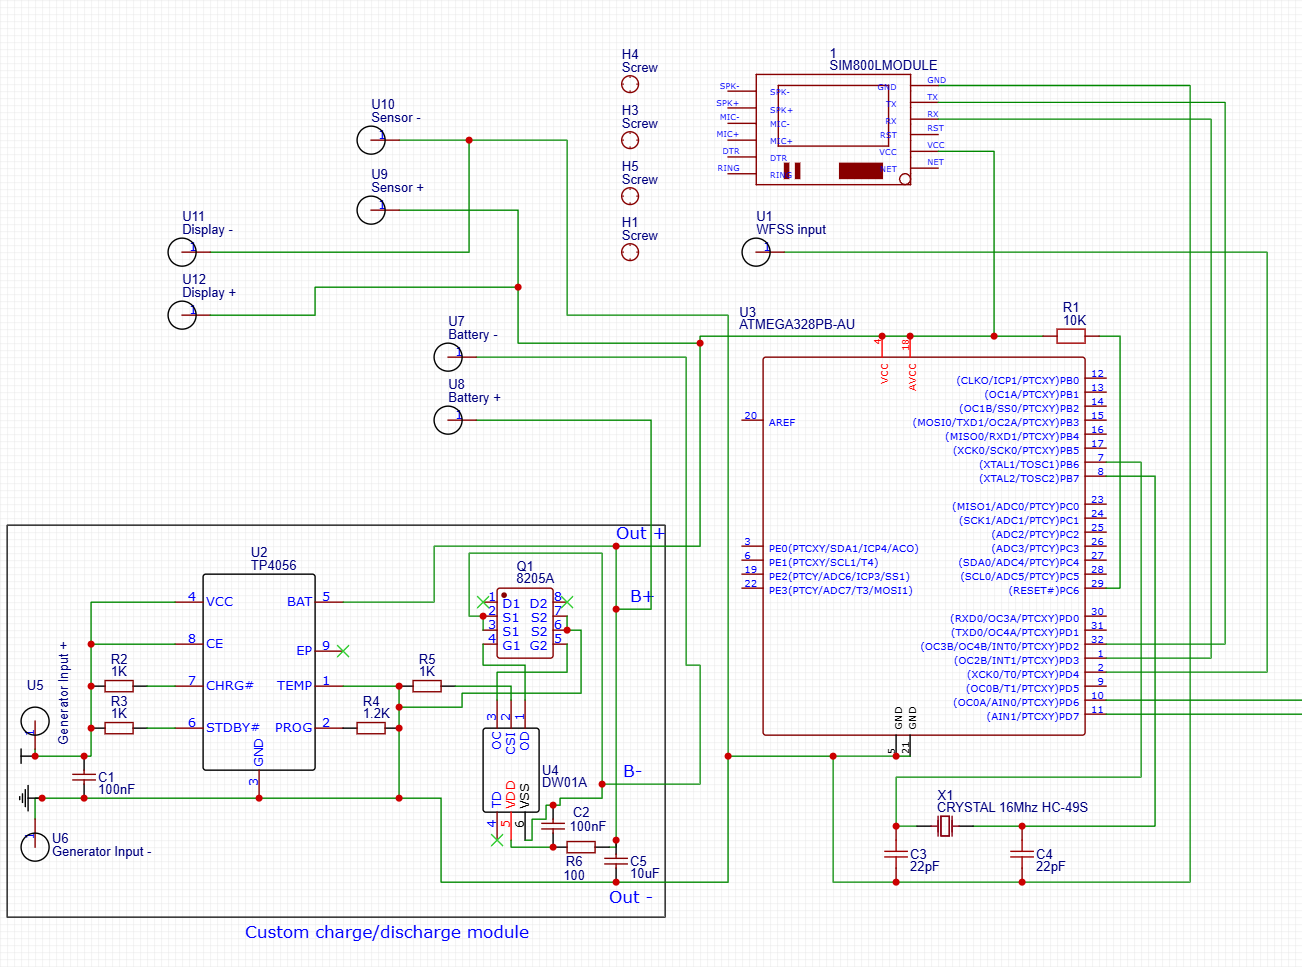Image resolution: width=1302 pixels, height=967 pixels.
Task: Select the R4 1.2K resistor symbol
Action: pos(371,728)
